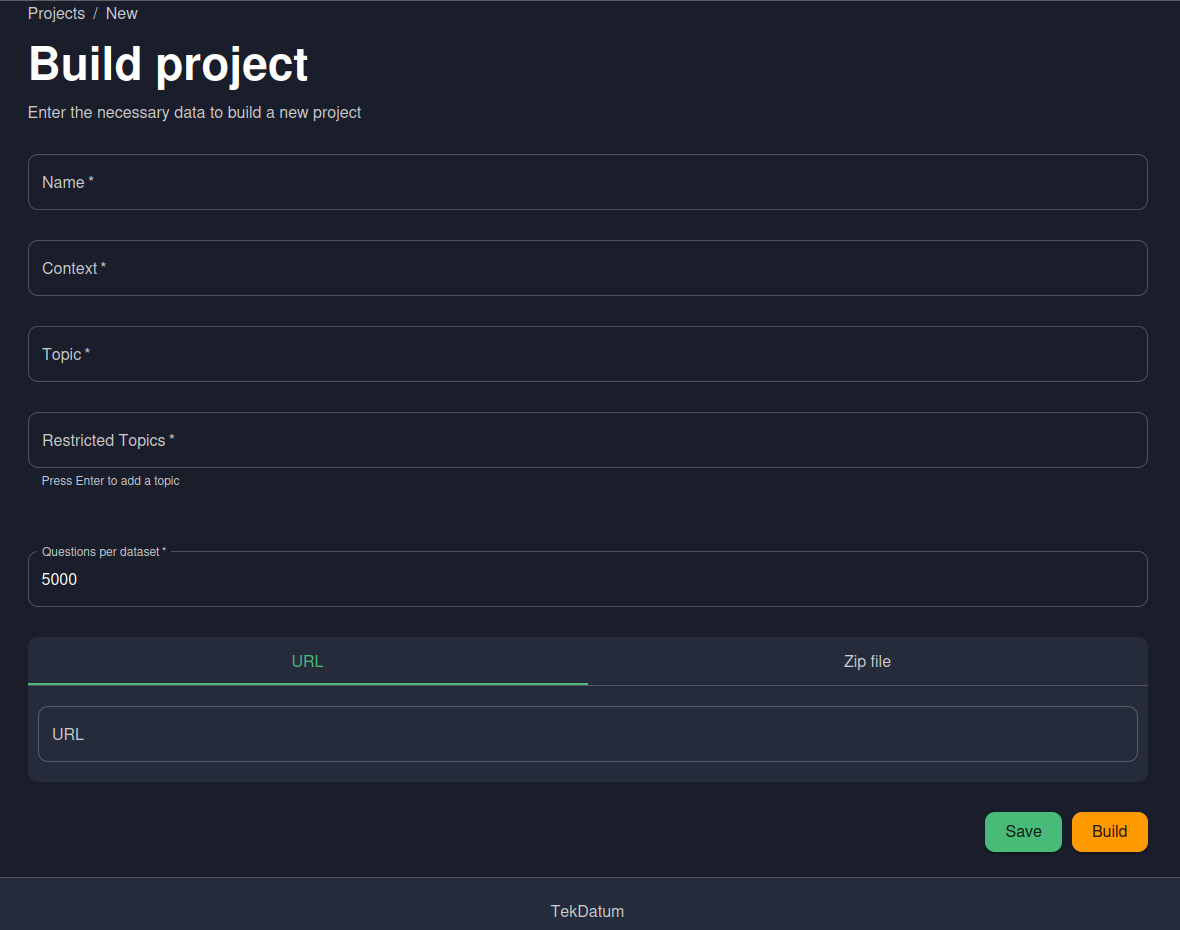Click the green underline beneath URL tab

[307, 684]
